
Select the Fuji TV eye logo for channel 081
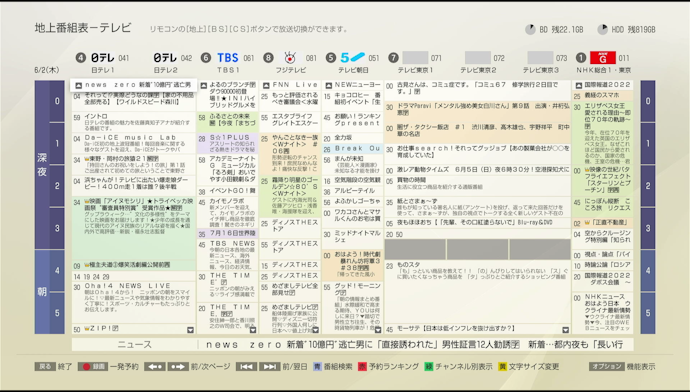290,58
